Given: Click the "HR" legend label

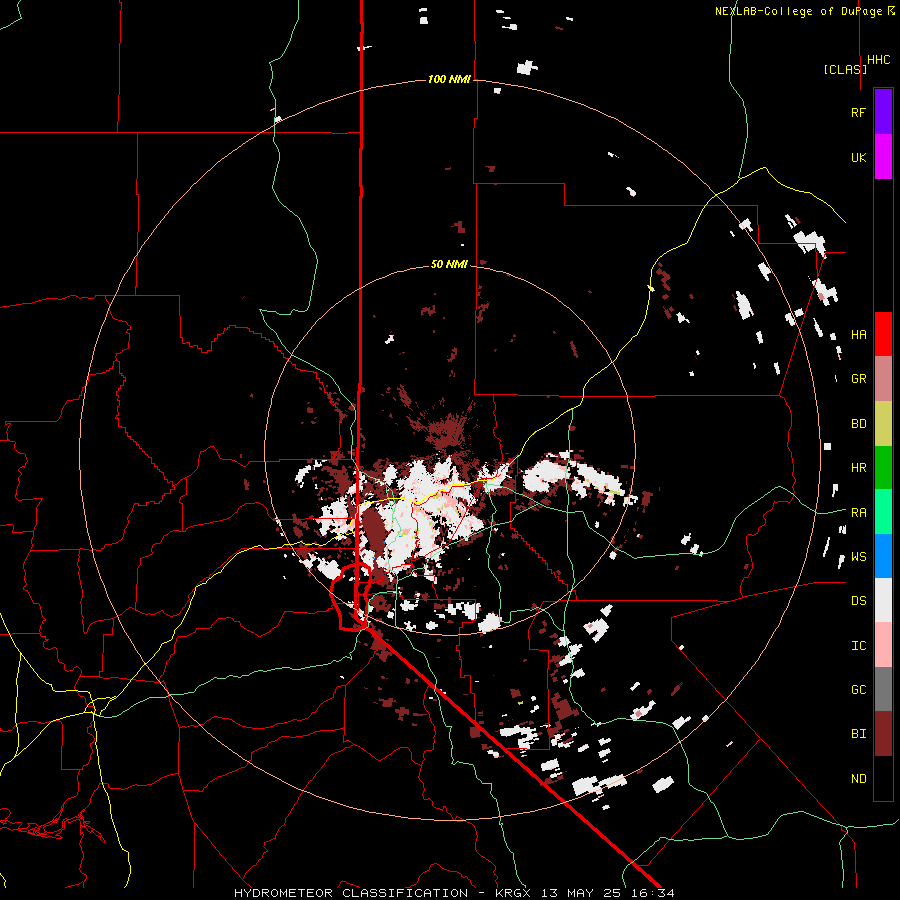Looking at the screenshot, I should point(858,468).
